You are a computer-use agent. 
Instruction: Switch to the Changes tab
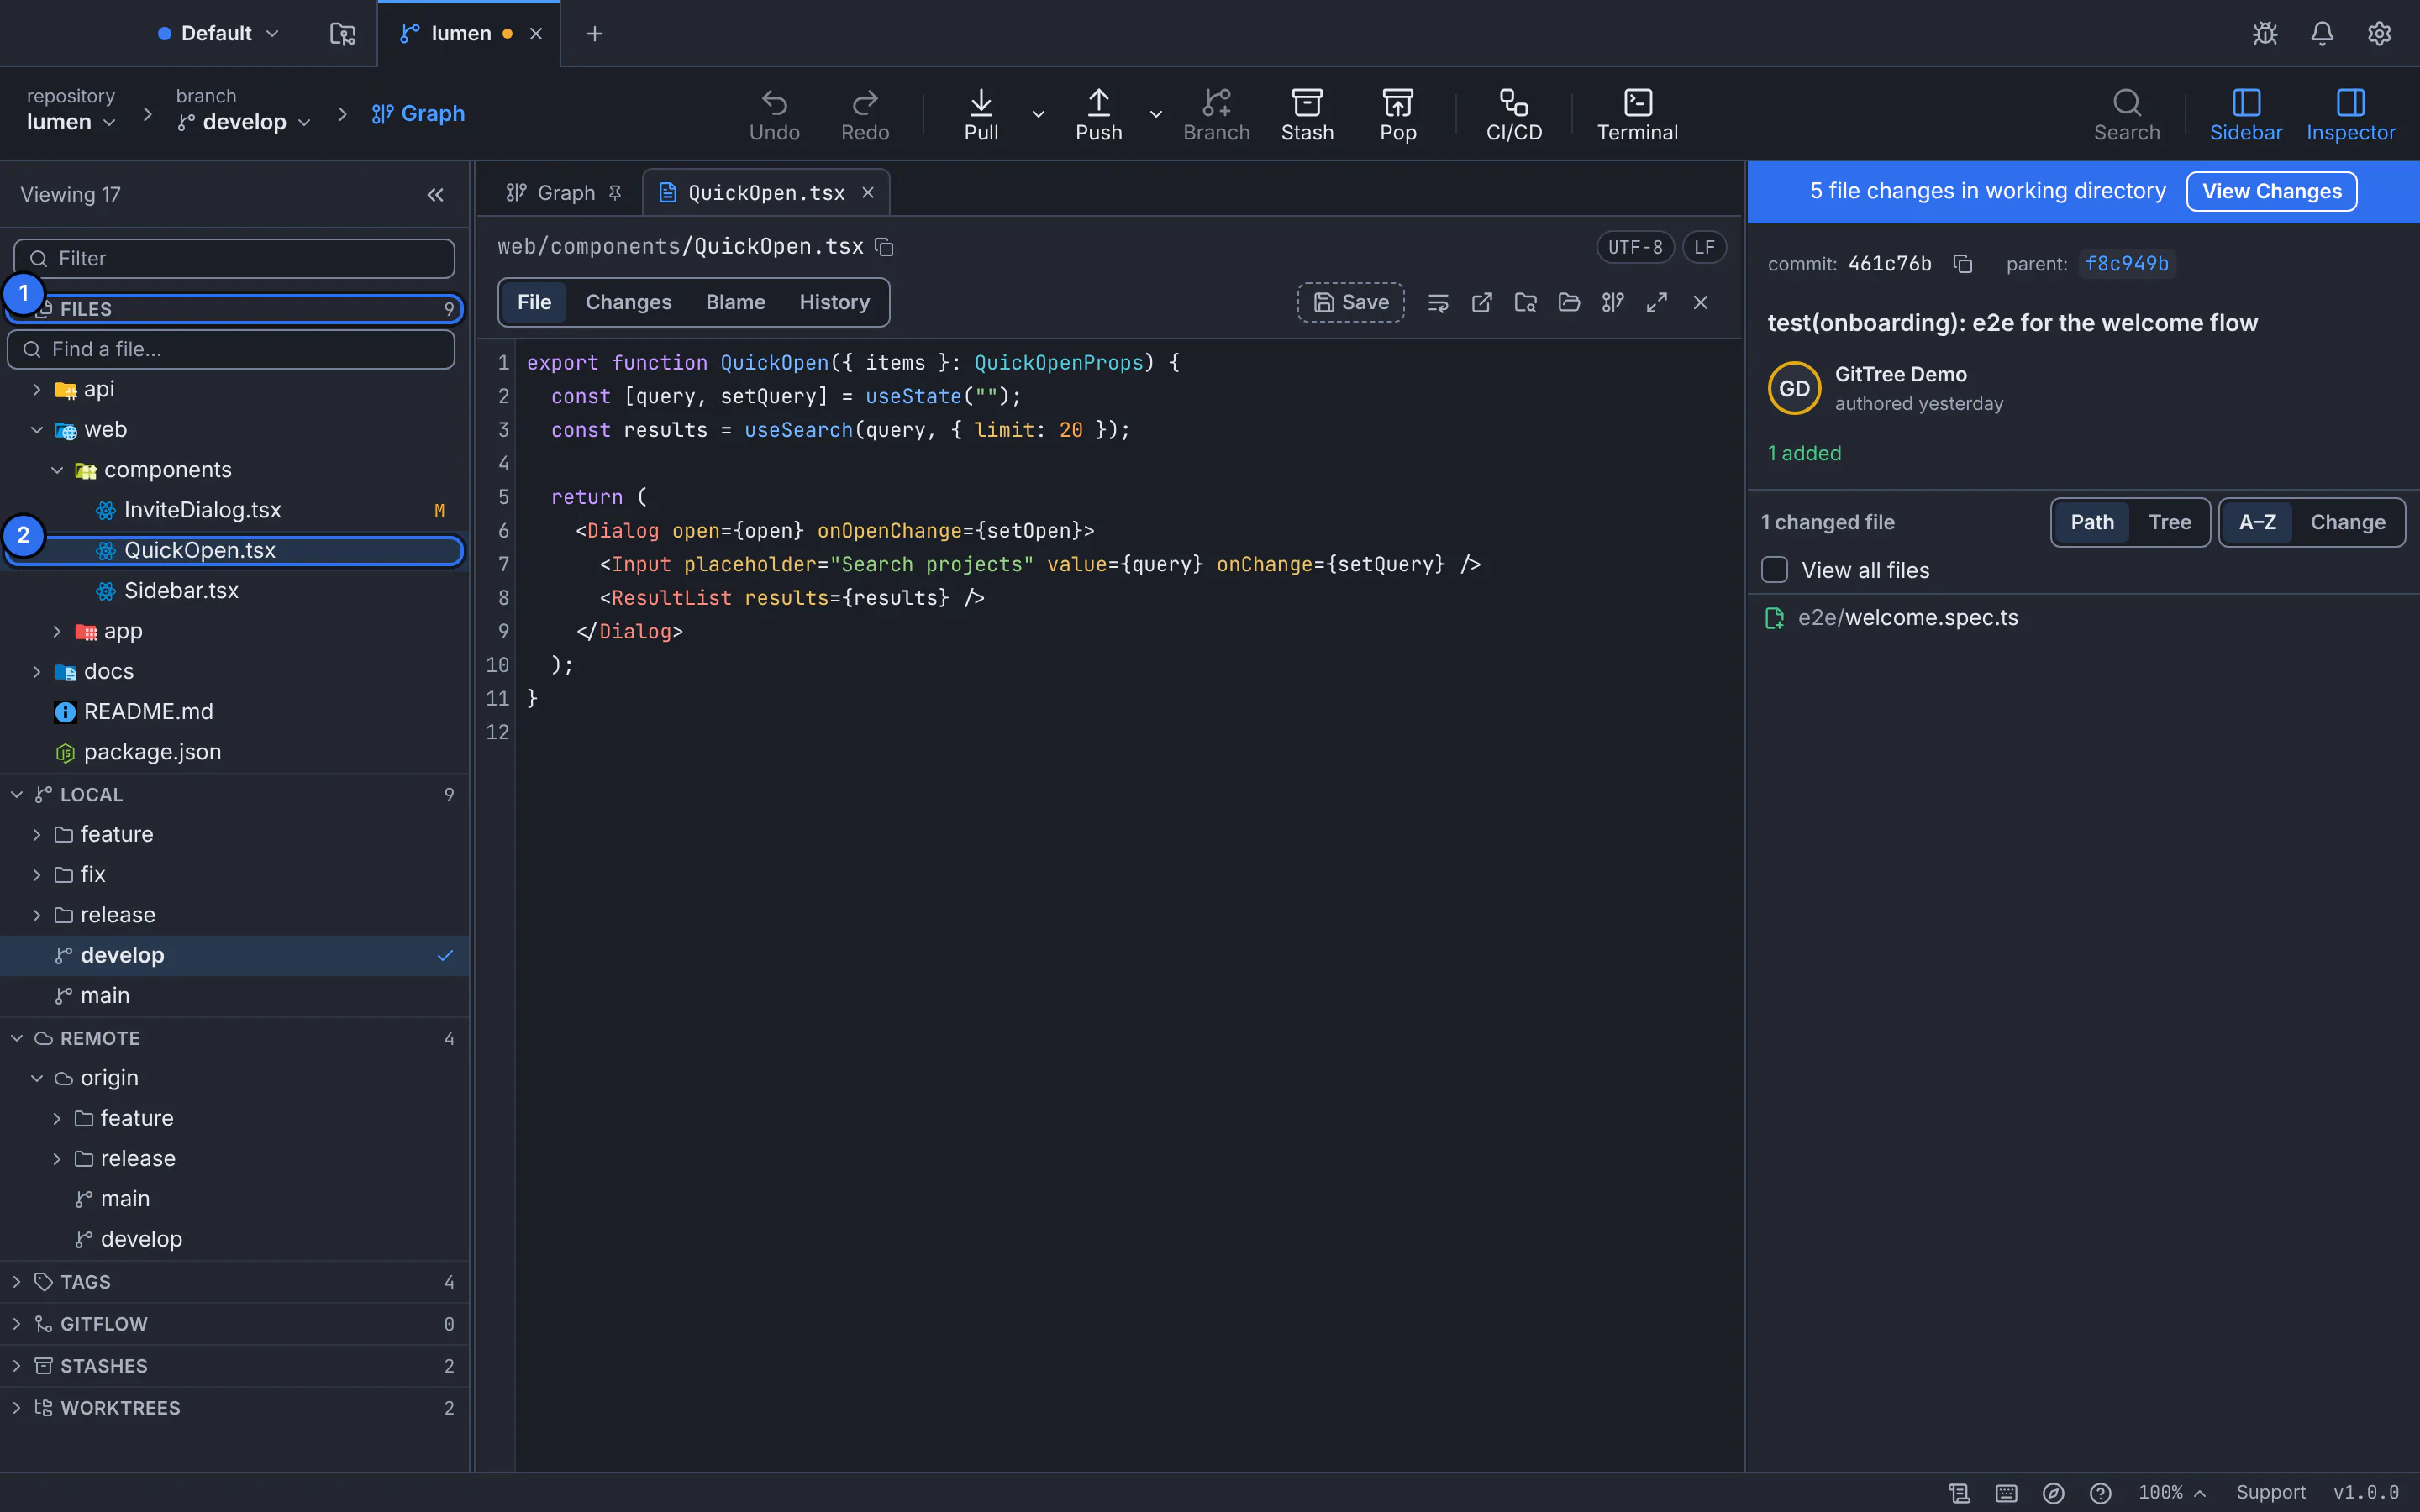(628, 302)
